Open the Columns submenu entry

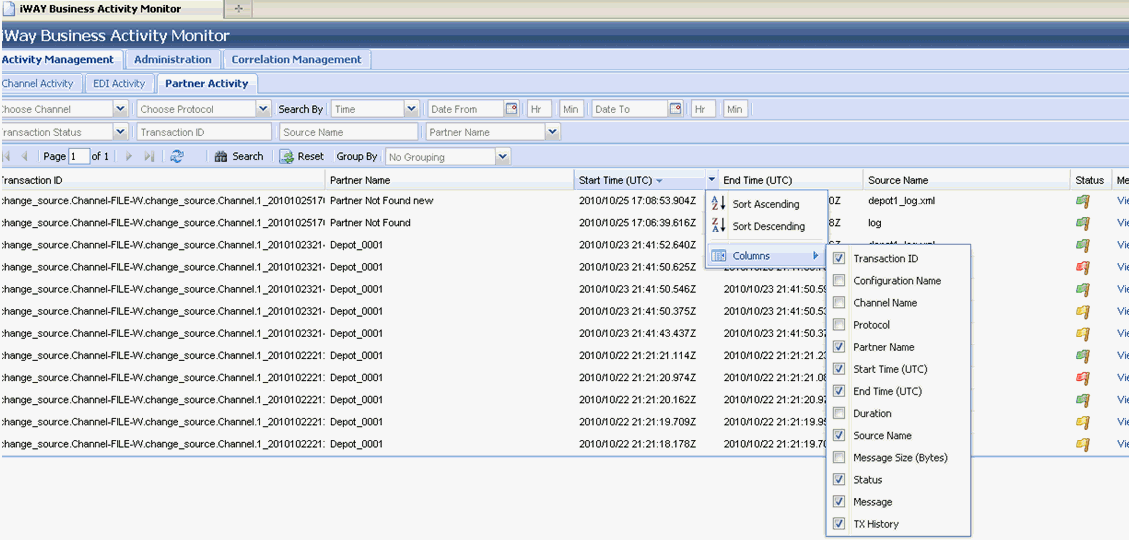766,256
